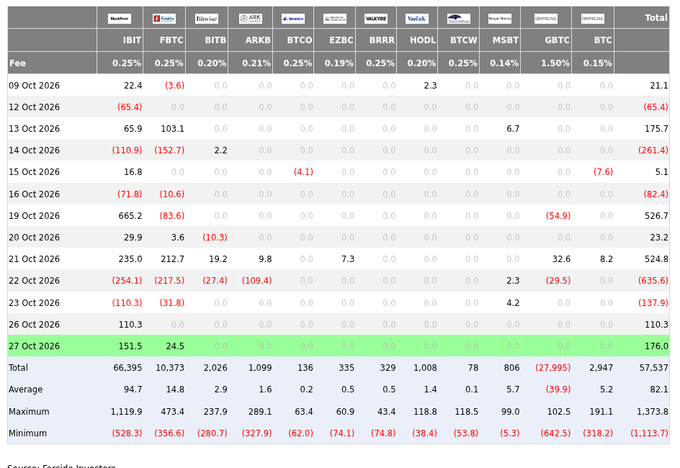Click the VanEck logo above HODL
The width and height of the screenshot is (680, 468).
coord(417,19)
